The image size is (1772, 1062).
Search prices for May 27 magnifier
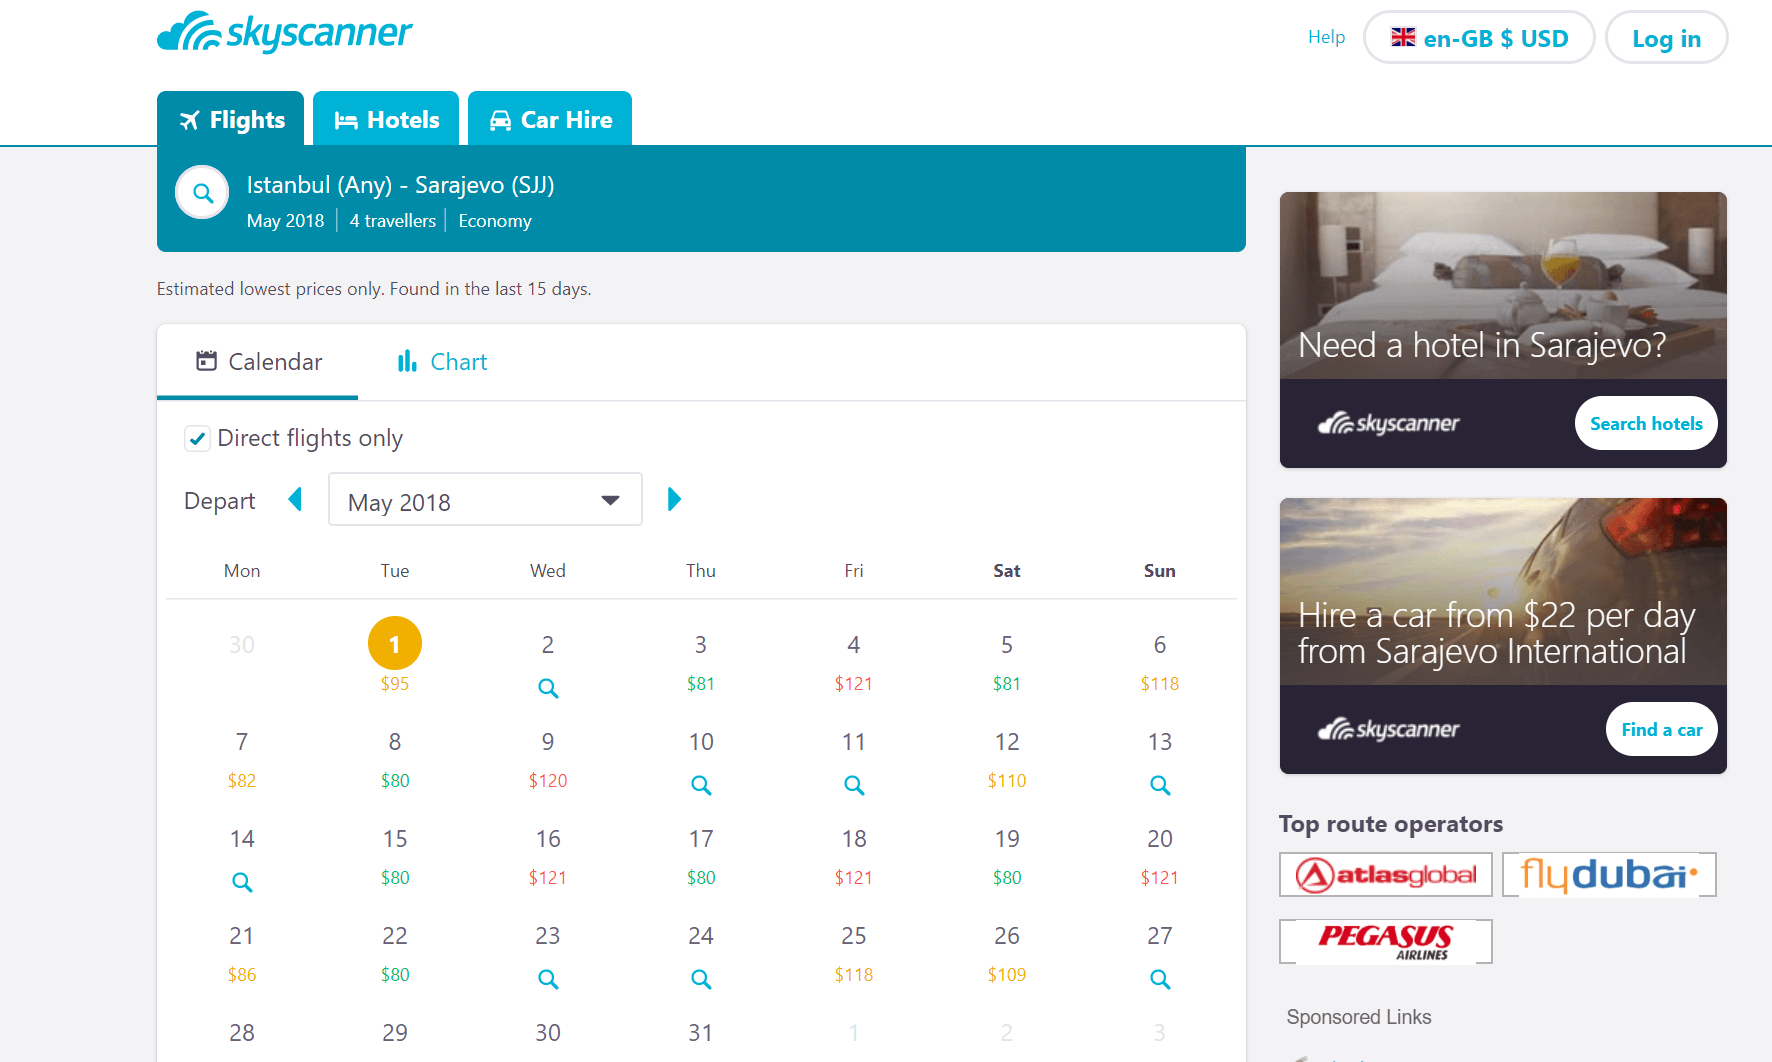pos(1160,979)
